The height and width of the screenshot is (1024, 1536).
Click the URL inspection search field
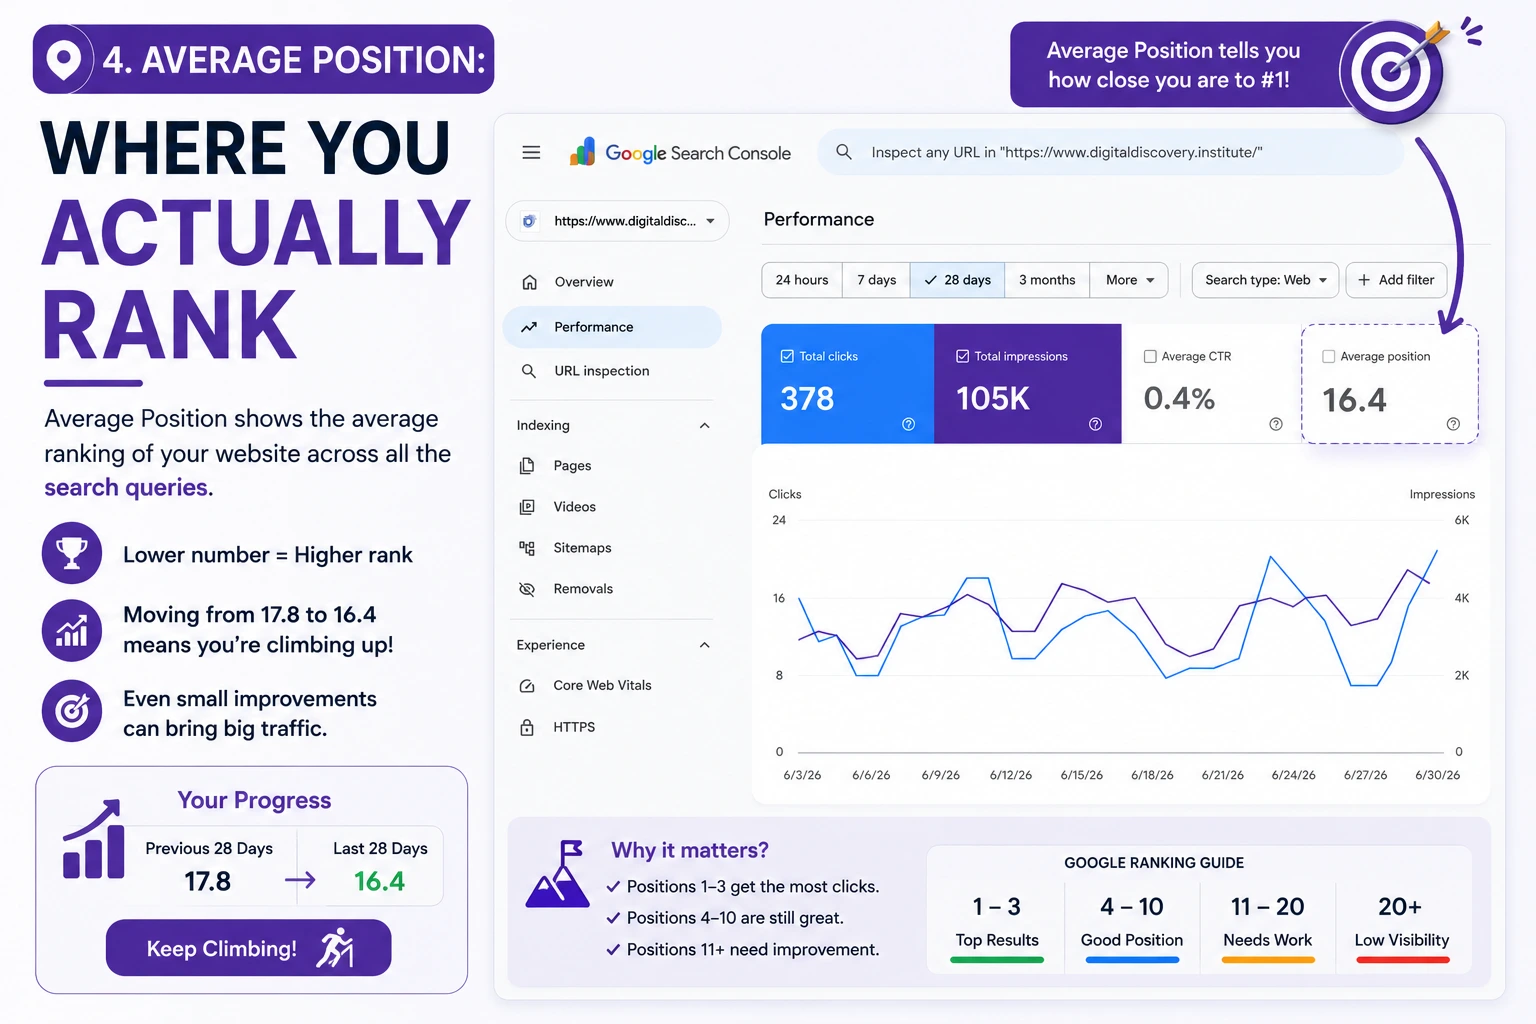coord(1110,152)
